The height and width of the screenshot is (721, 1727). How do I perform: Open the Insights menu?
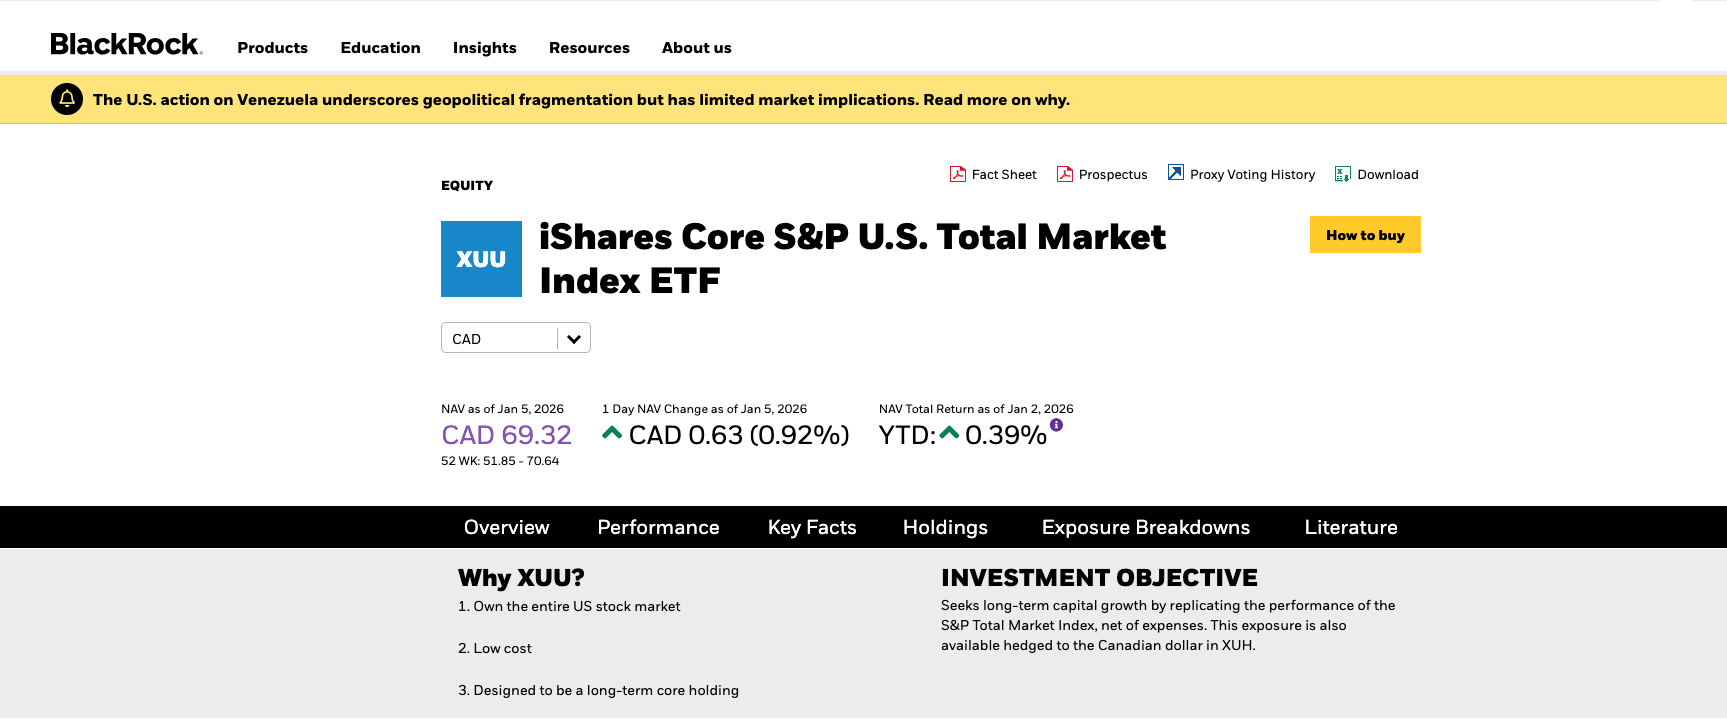(x=484, y=48)
